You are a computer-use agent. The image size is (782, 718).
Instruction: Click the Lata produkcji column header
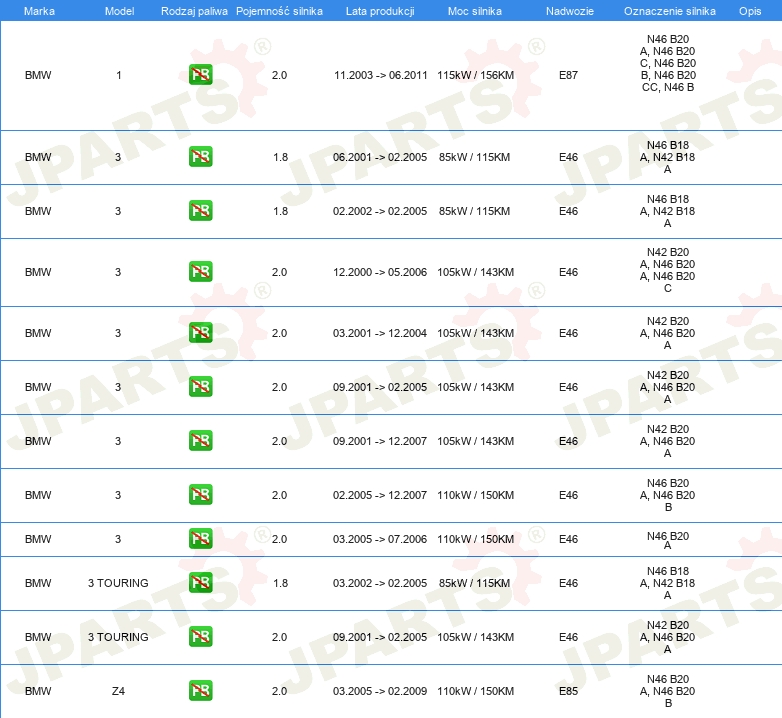[x=380, y=11]
